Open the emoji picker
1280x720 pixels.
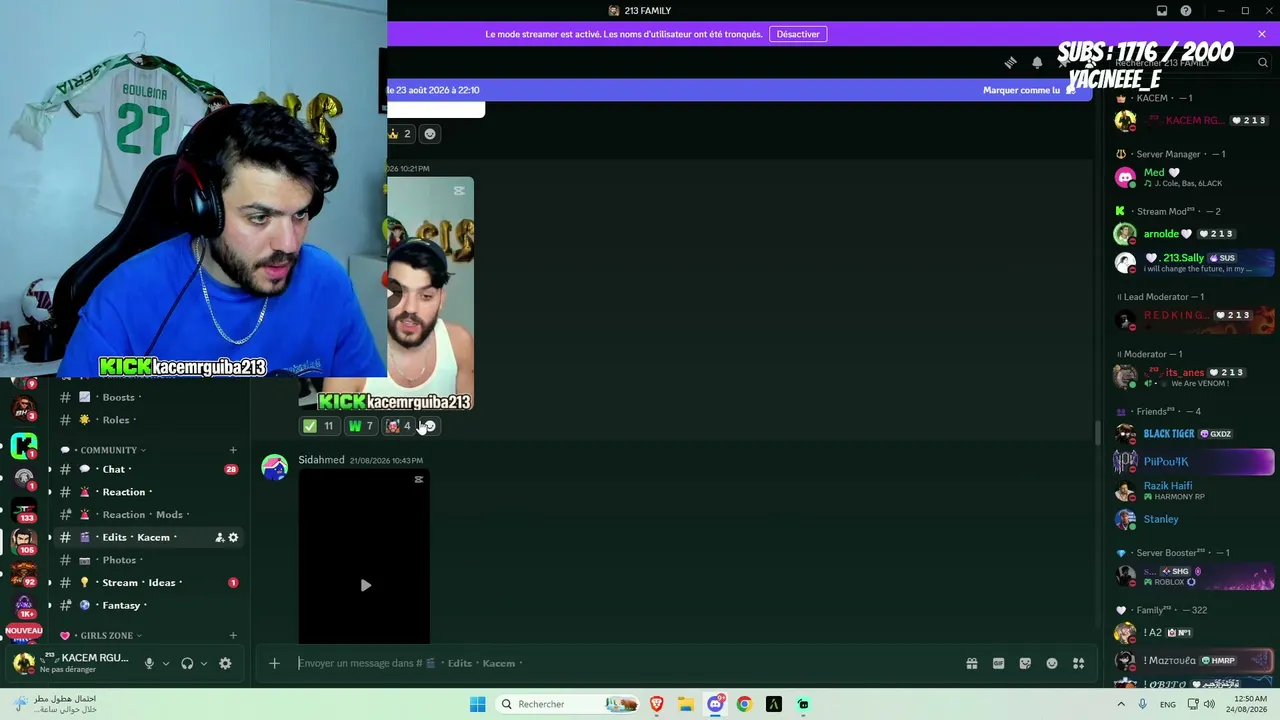[1052, 663]
